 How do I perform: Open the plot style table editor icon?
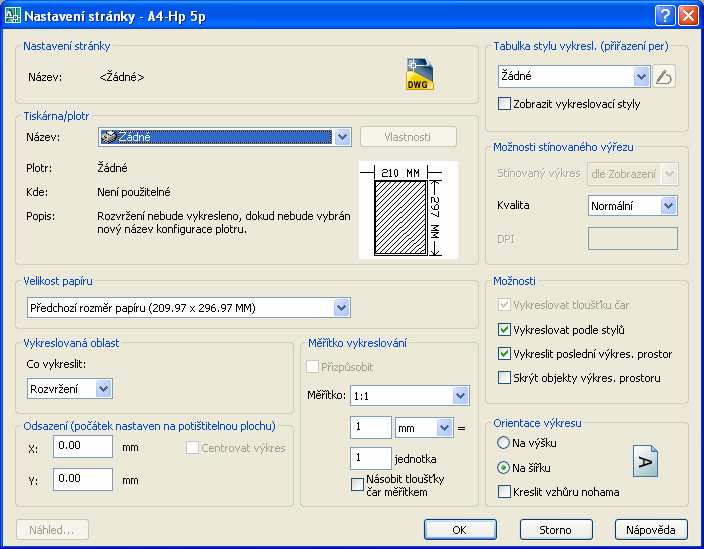click(x=664, y=77)
